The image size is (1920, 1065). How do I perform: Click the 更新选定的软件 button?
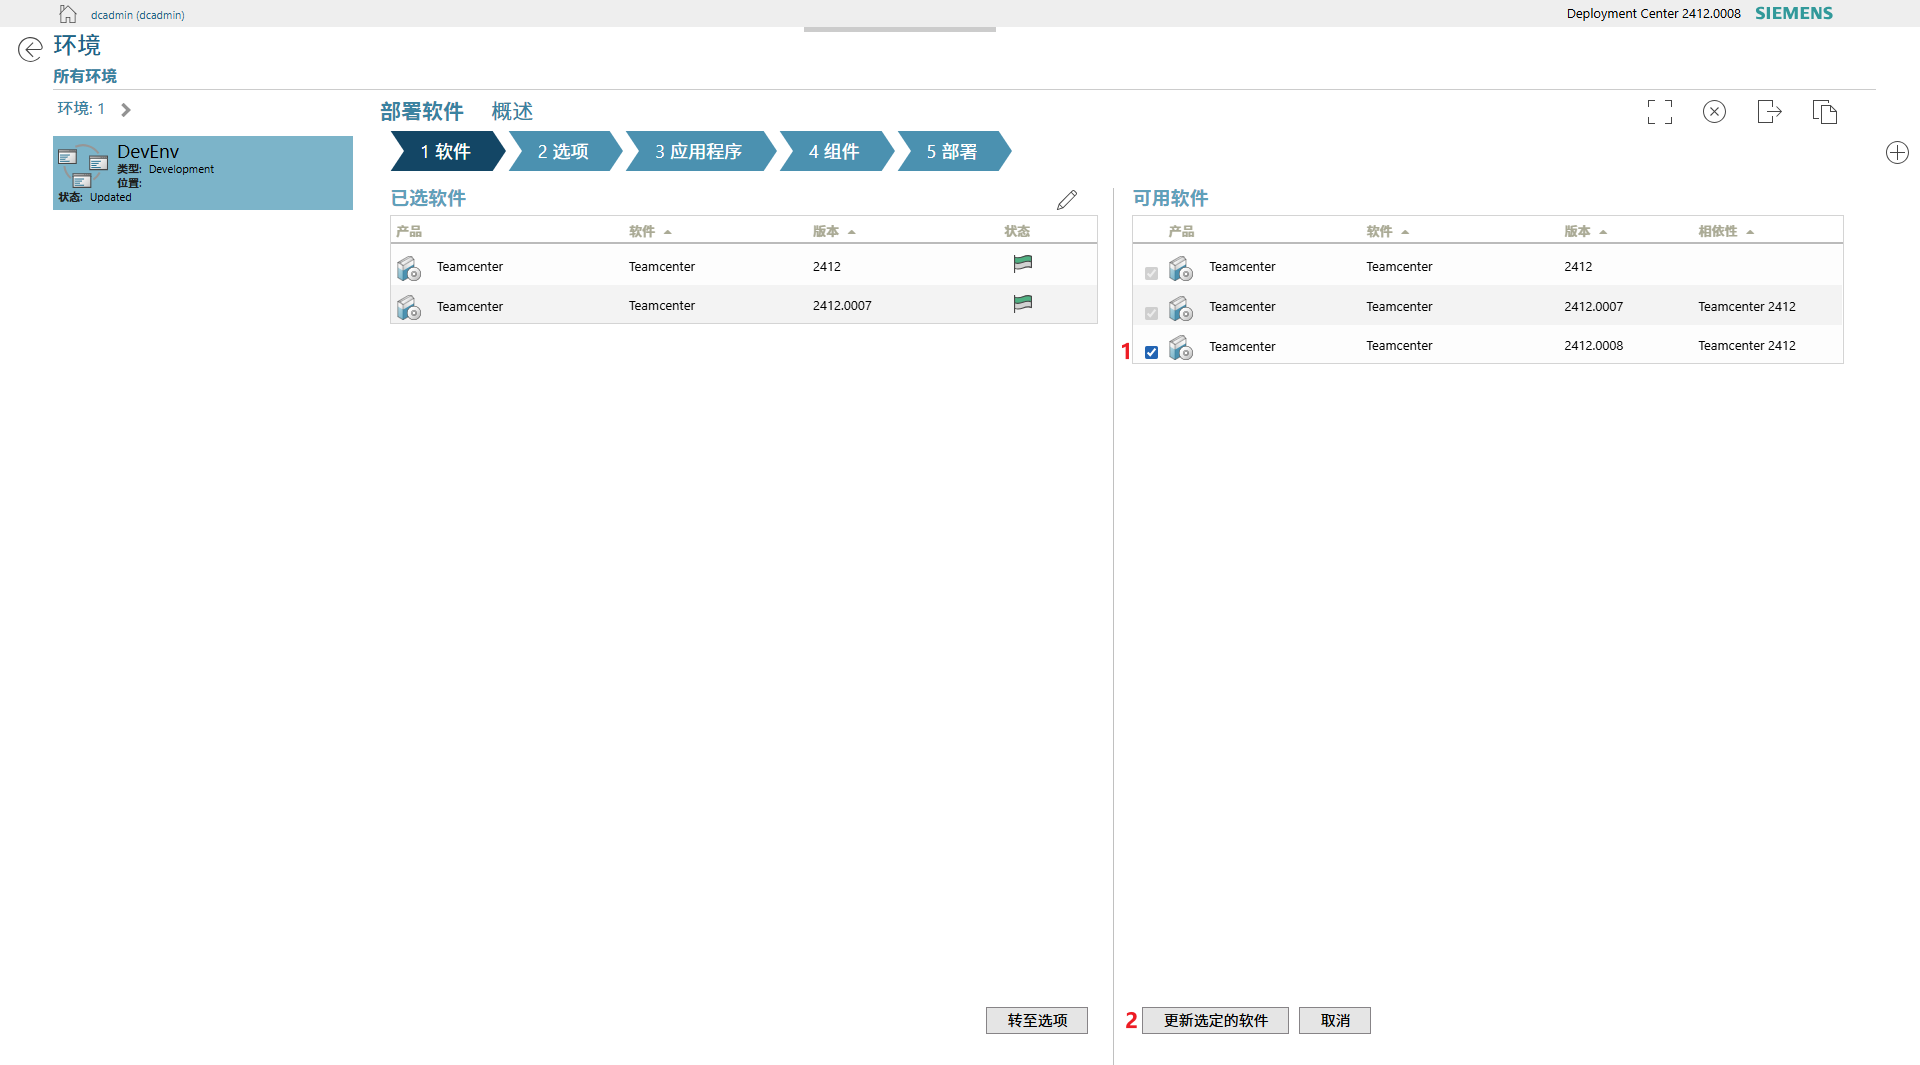(x=1214, y=1020)
